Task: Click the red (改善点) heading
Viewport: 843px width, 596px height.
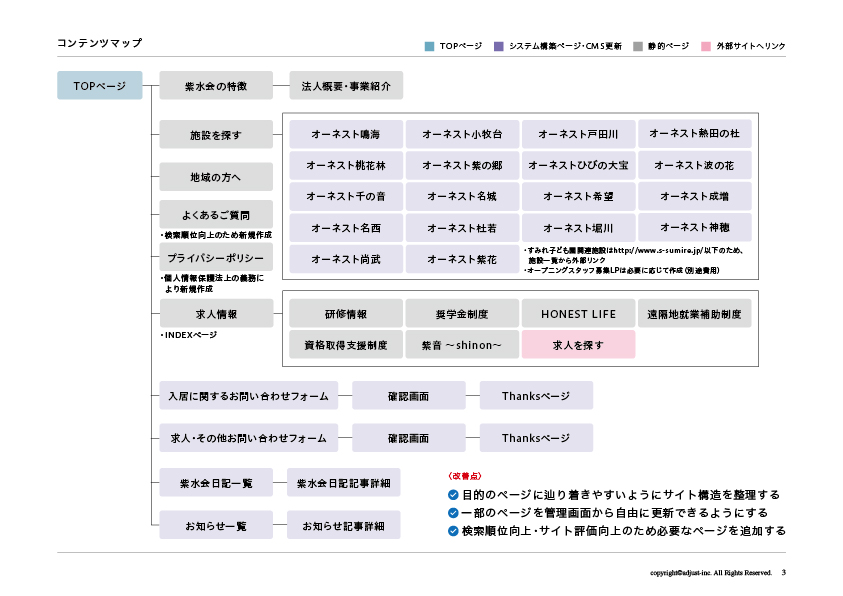Action: (x=465, y=476)
